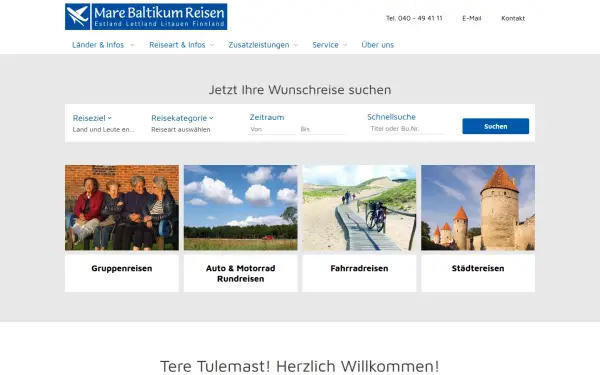
Task: Open the Zusatzleistungen menu
Action: [x=259, y=45]
